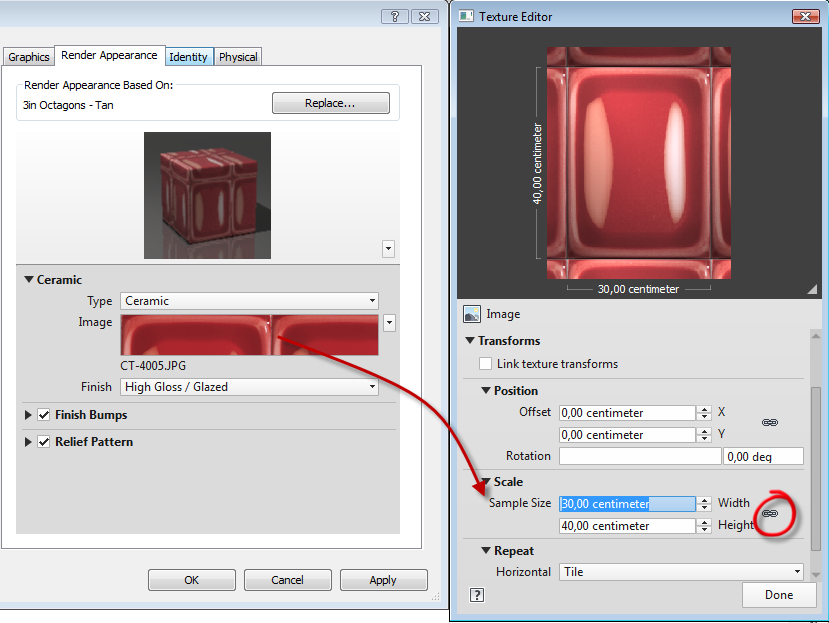Click the Image panel icon in Texture Editor
829x623 pixels.
coord(470,314)
